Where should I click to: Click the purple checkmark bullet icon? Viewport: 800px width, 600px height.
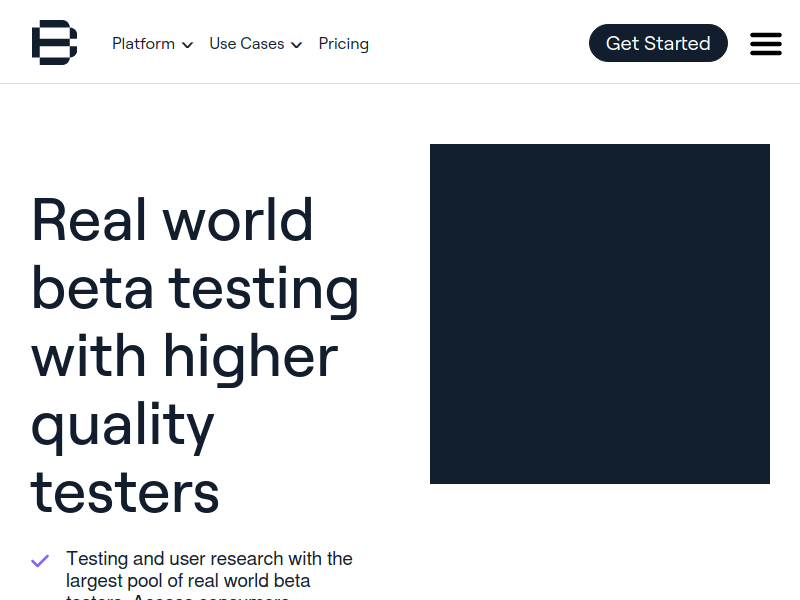click(x=40, y=561)
